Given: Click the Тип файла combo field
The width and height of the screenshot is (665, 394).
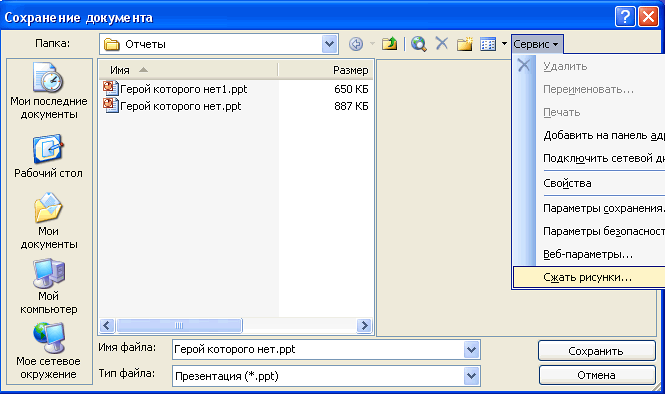Looking at the screenshot, I should point(326,376).
